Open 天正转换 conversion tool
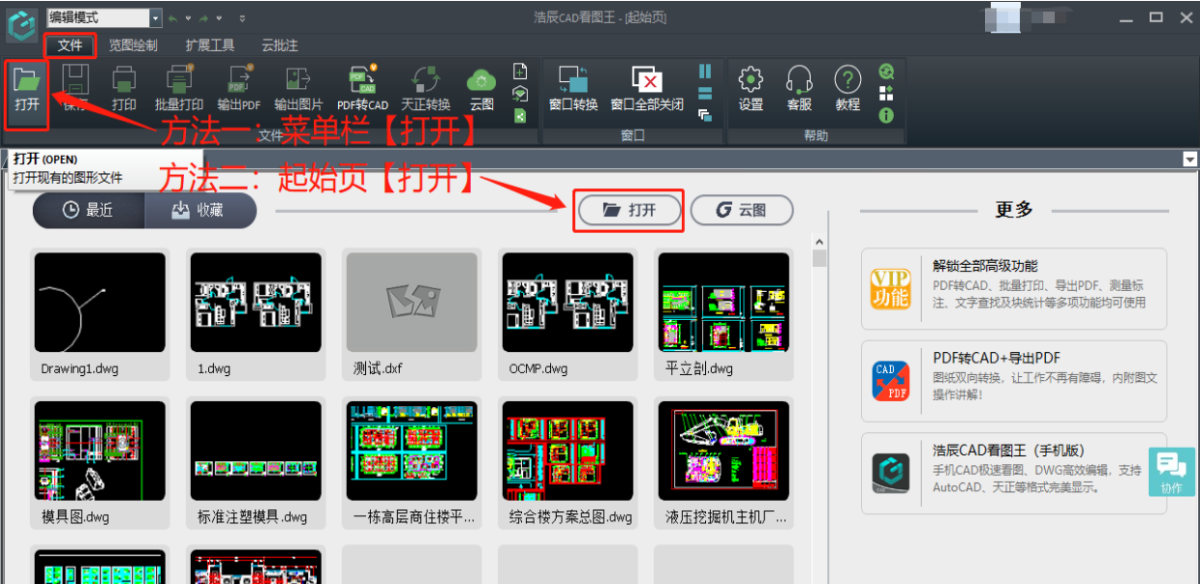The height and width of the screenshot is (584, 1200). click(x=426, y=88)
